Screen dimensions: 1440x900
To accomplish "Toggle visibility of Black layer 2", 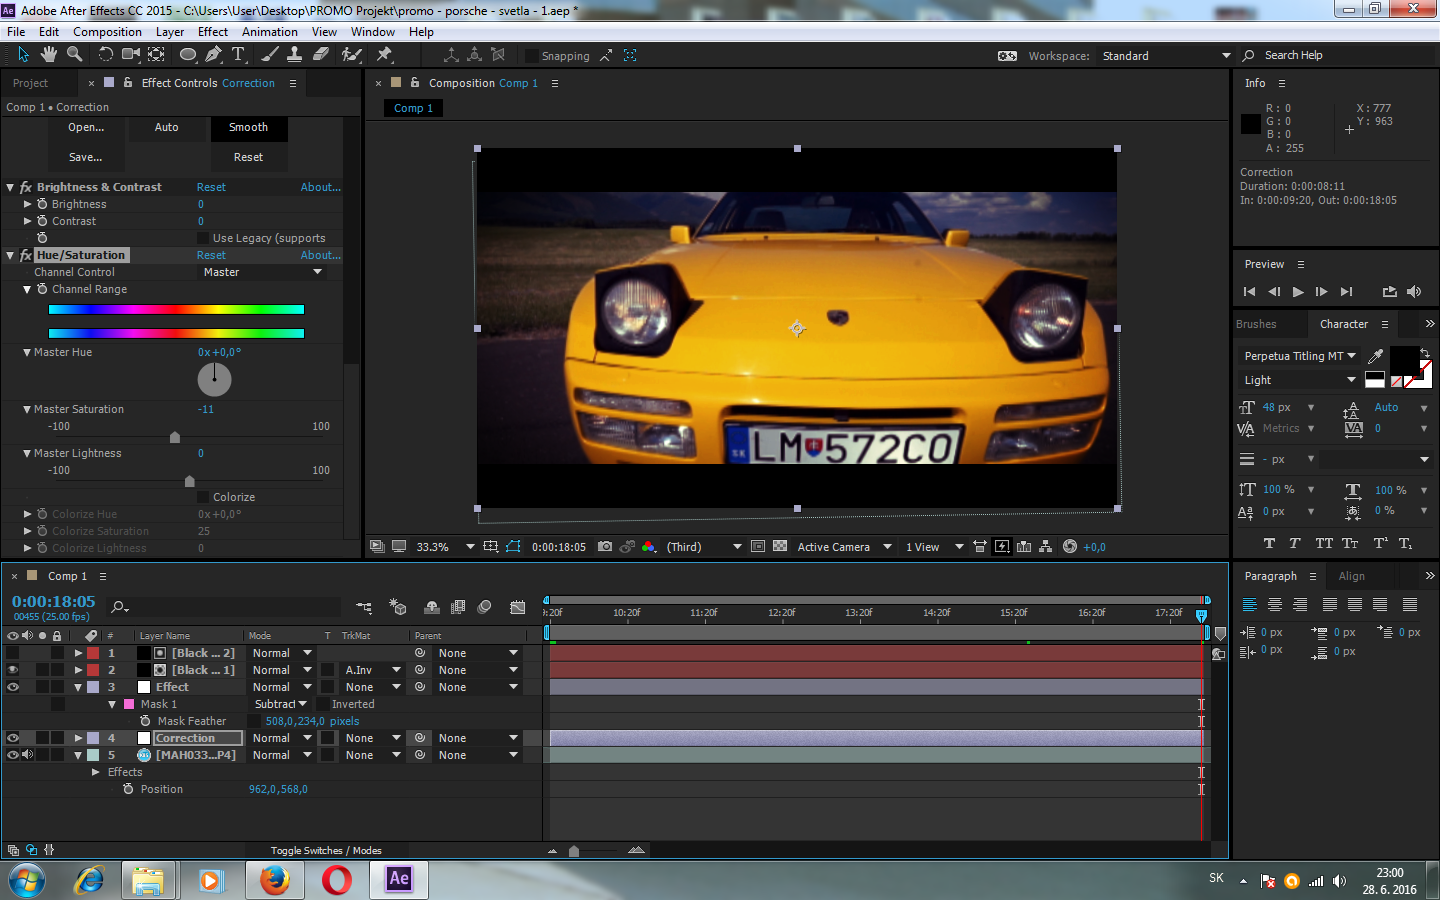I will [13, 653].
